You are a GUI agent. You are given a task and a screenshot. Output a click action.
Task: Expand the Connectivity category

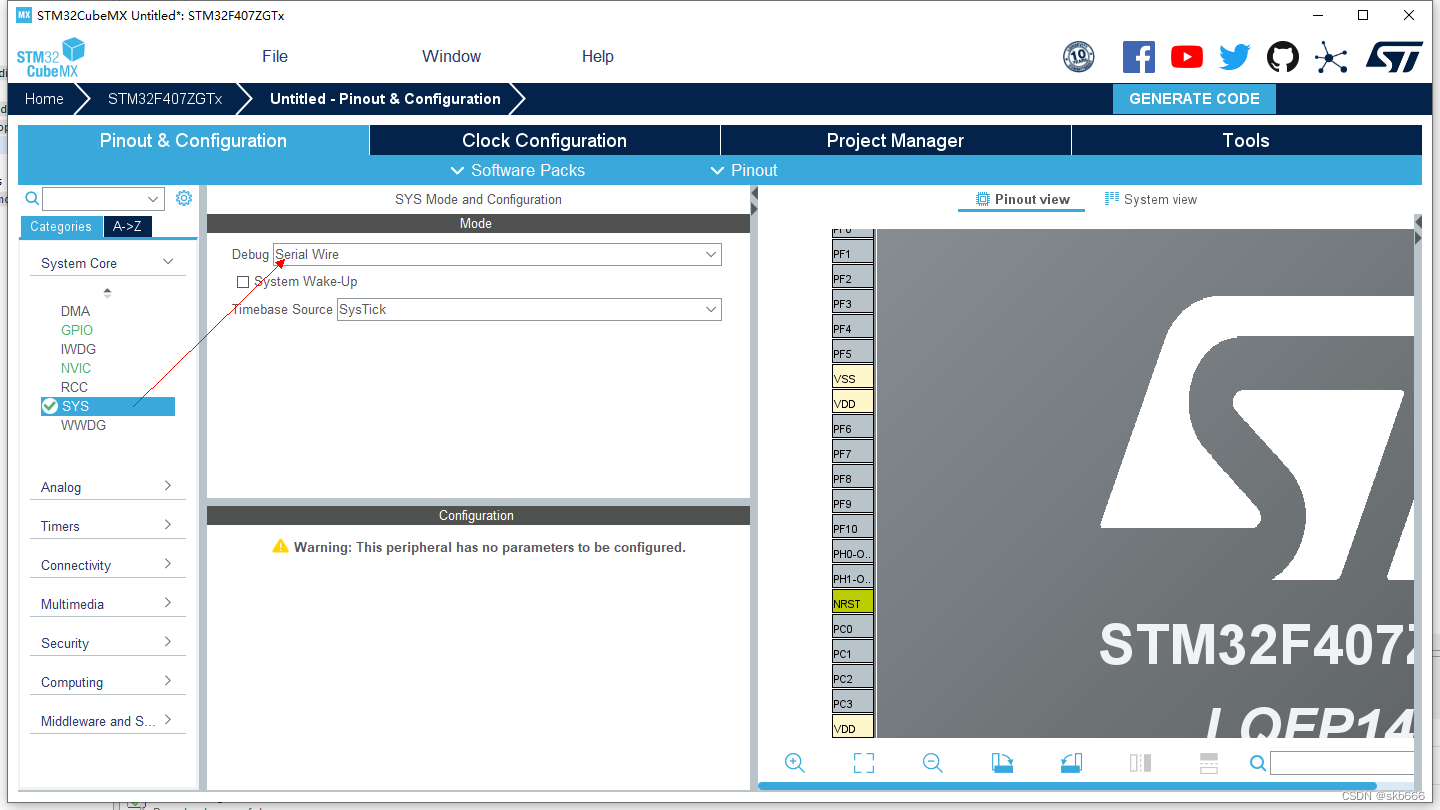point(107,564)
